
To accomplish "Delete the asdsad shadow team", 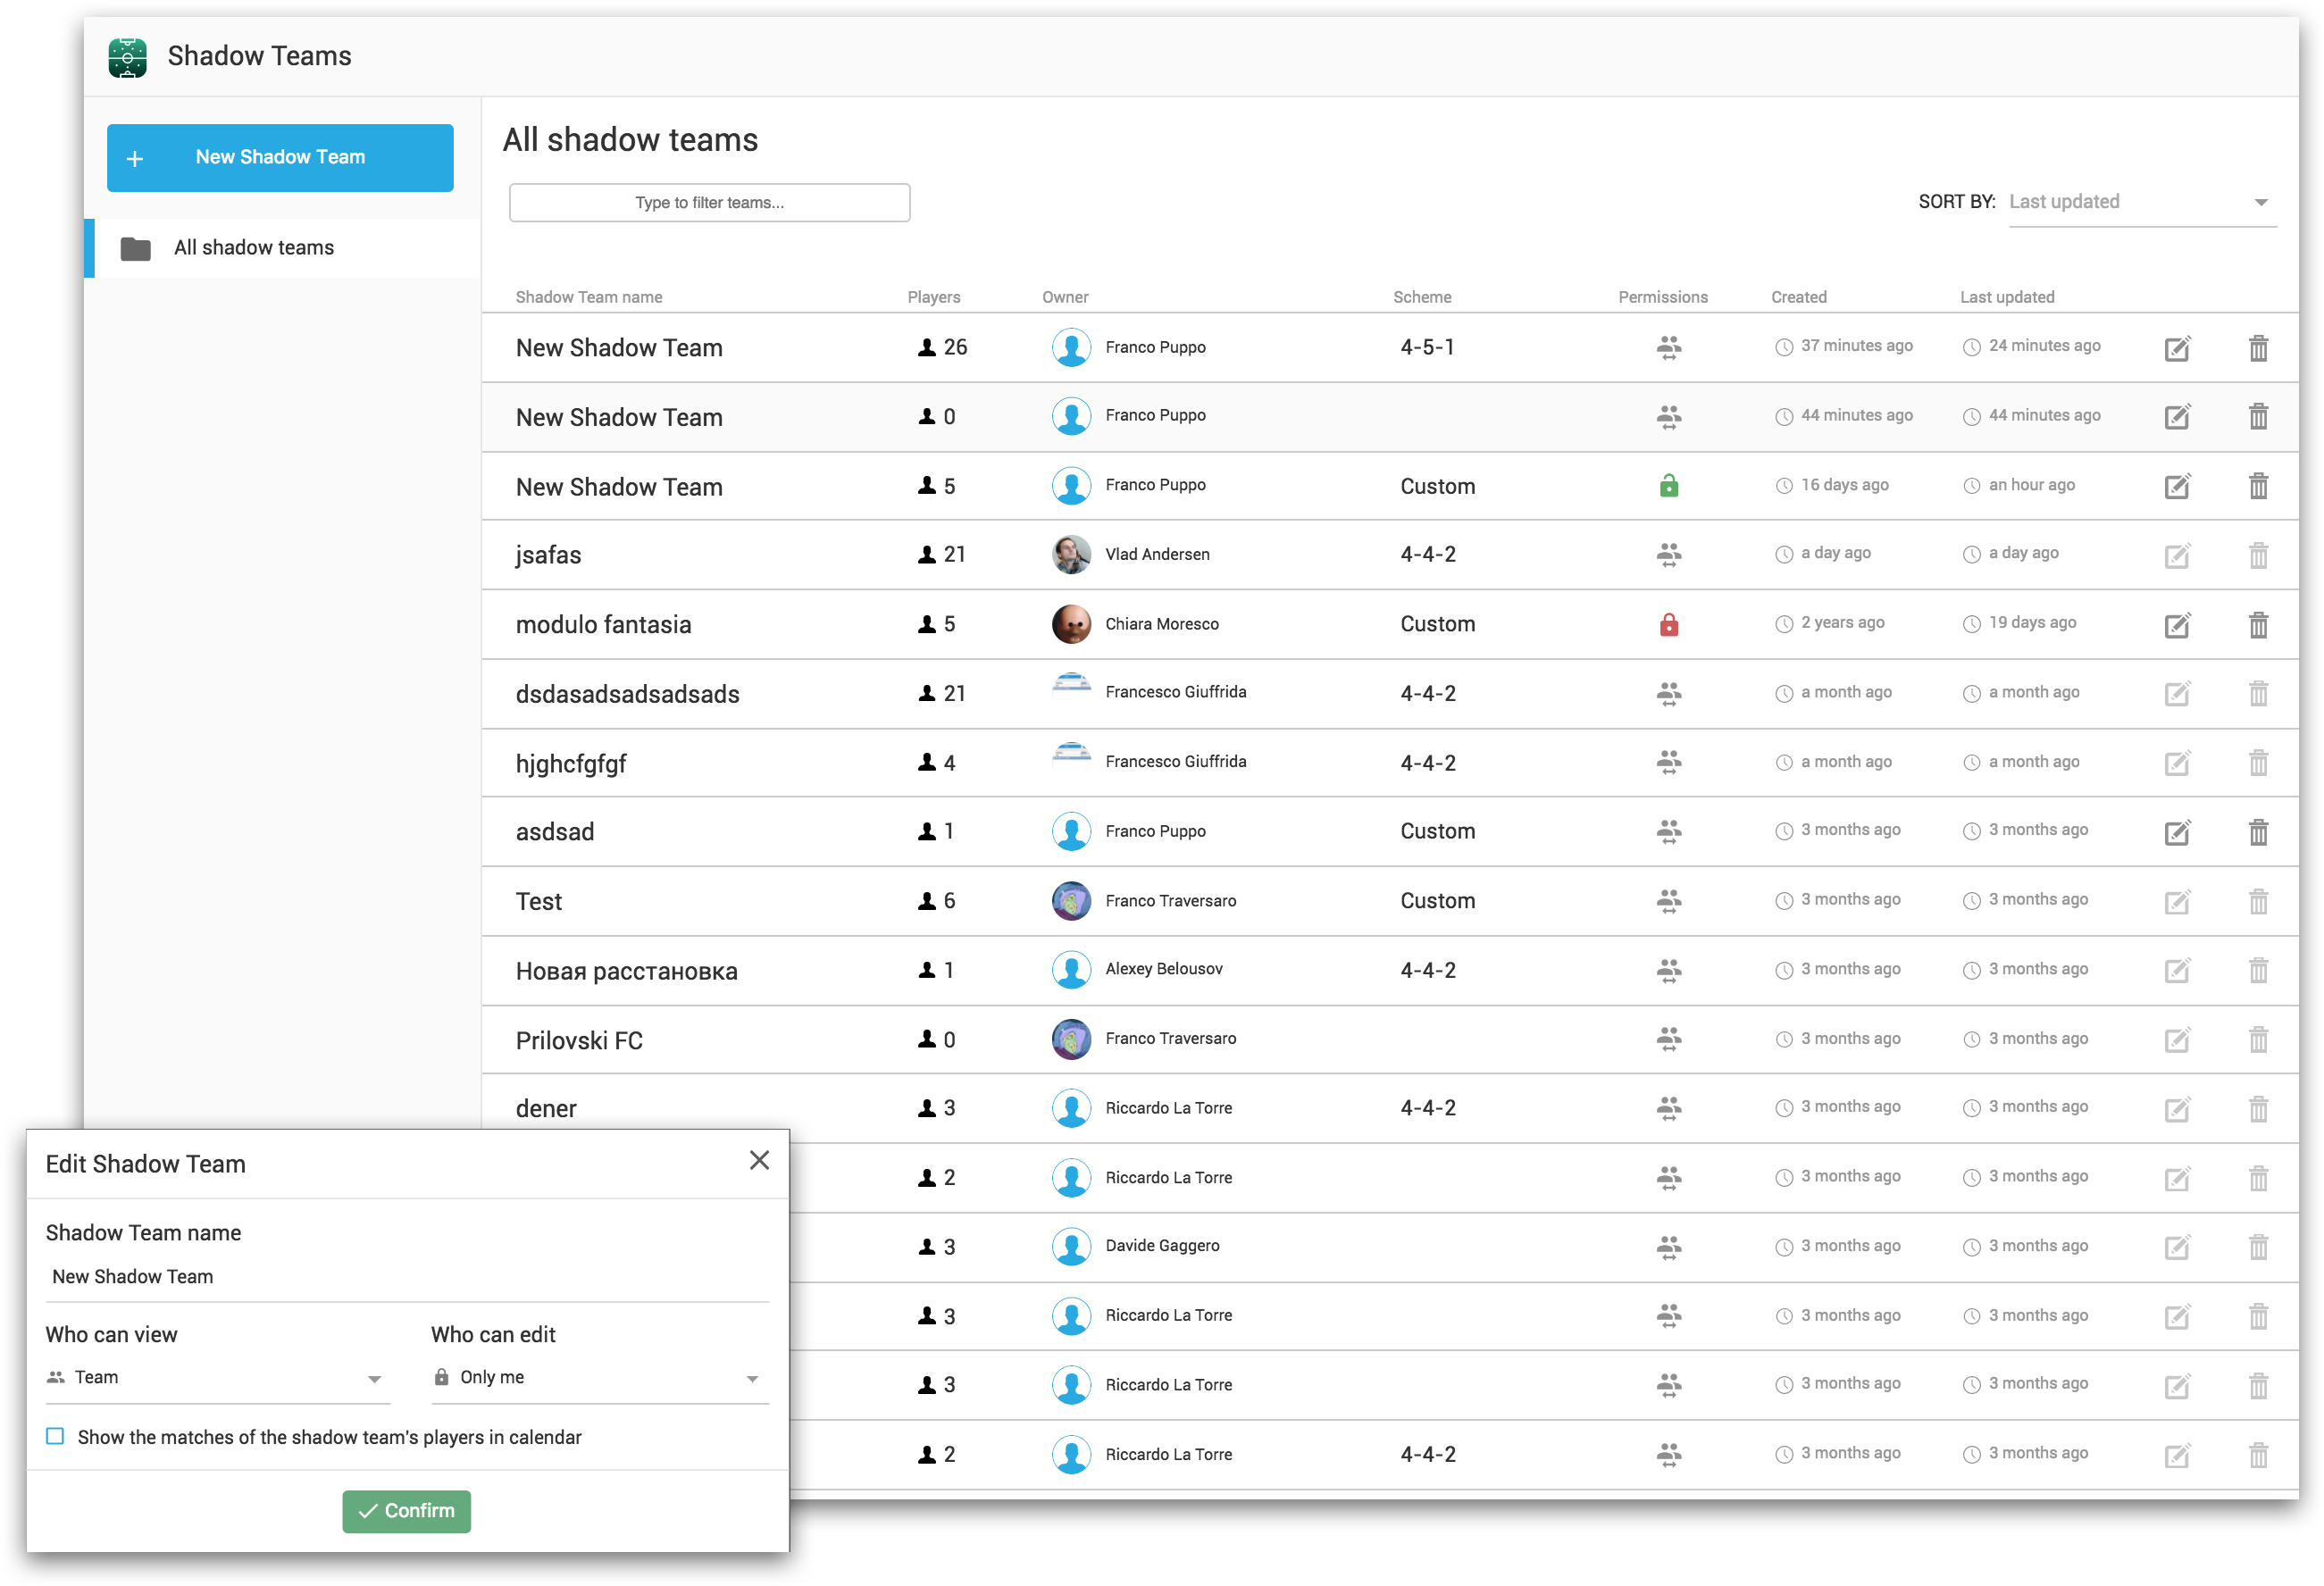I will pyautogui.click(x=2257, y=832).
